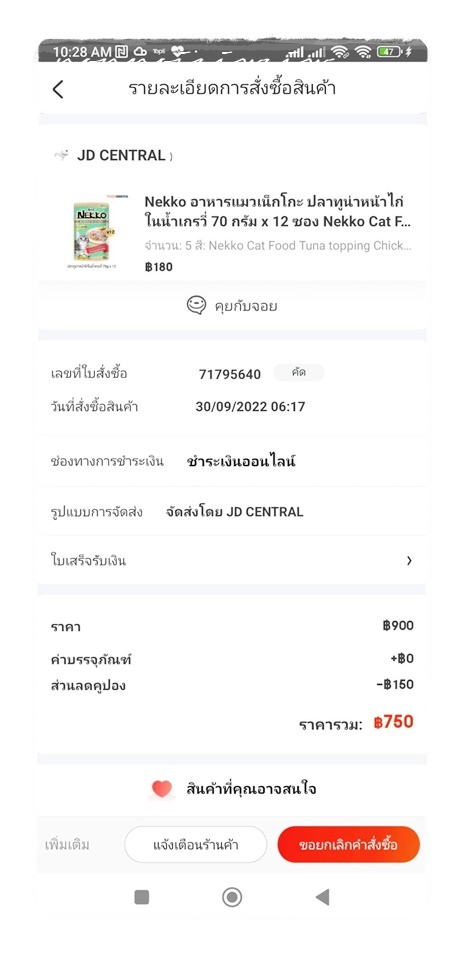This screenshot has width=464, height=953.
Task: Tap Android recent apps square icon
Action: coord(142,897)
